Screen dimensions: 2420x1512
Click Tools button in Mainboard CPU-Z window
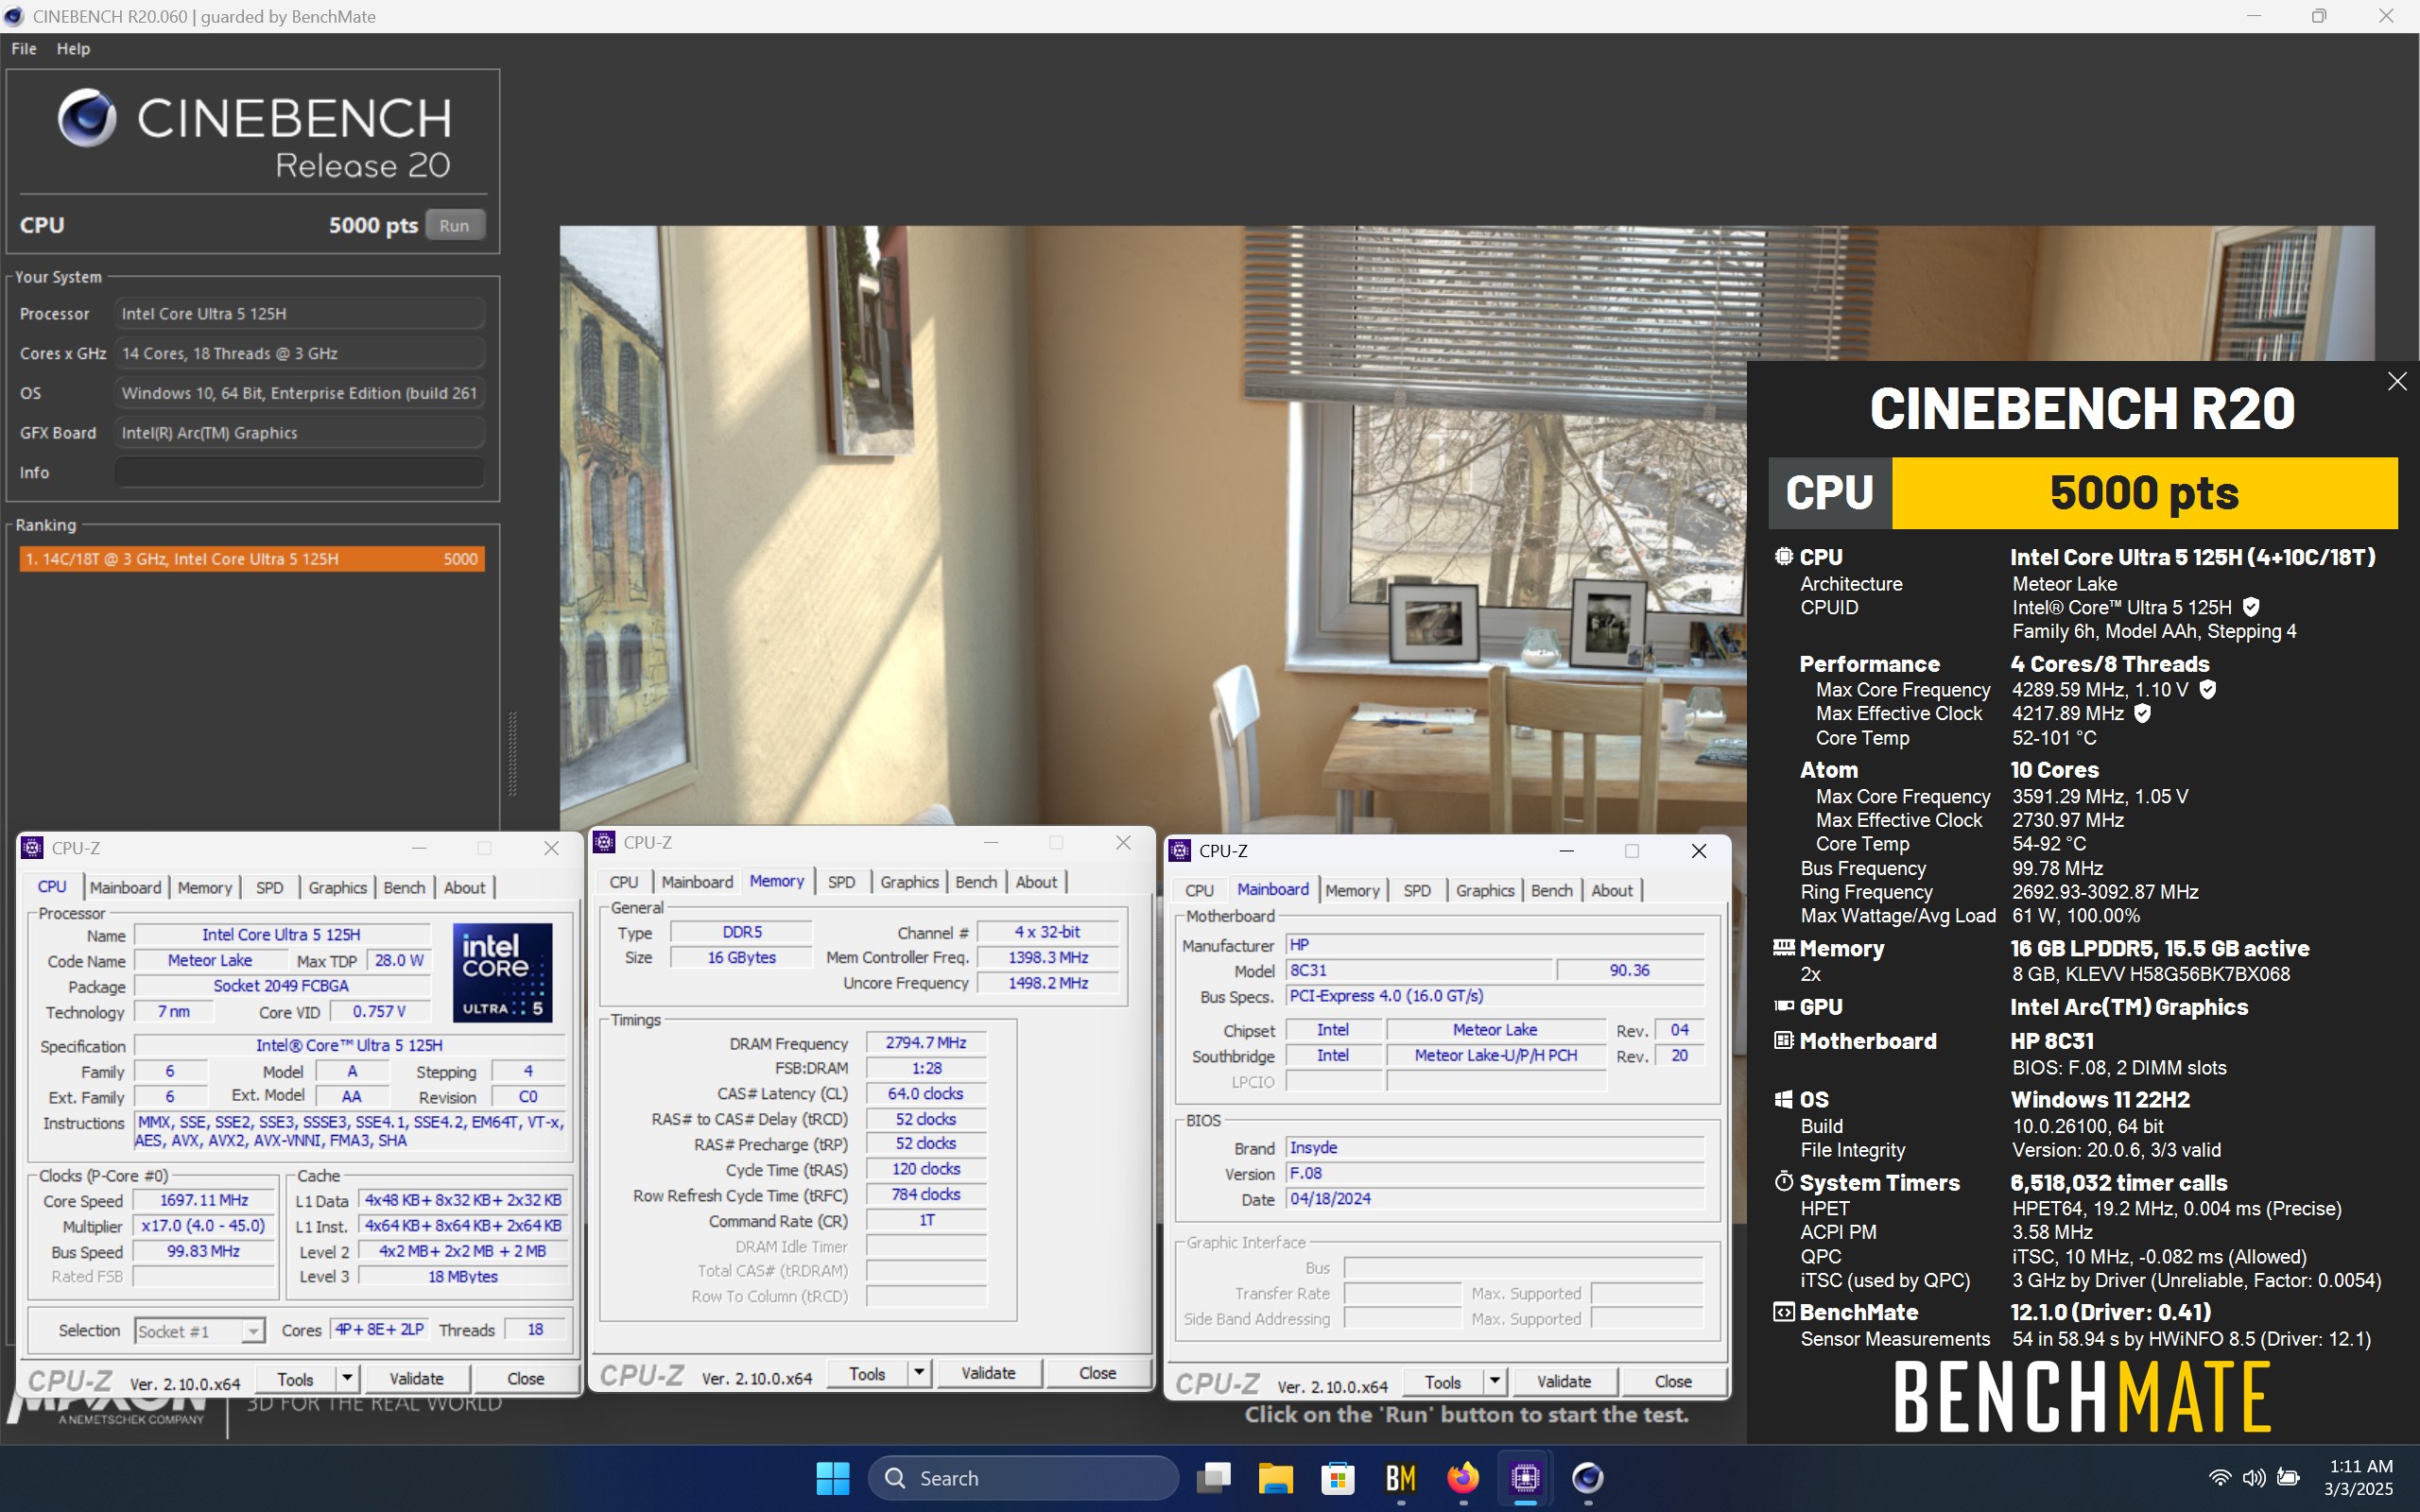click(1443, 1382)
